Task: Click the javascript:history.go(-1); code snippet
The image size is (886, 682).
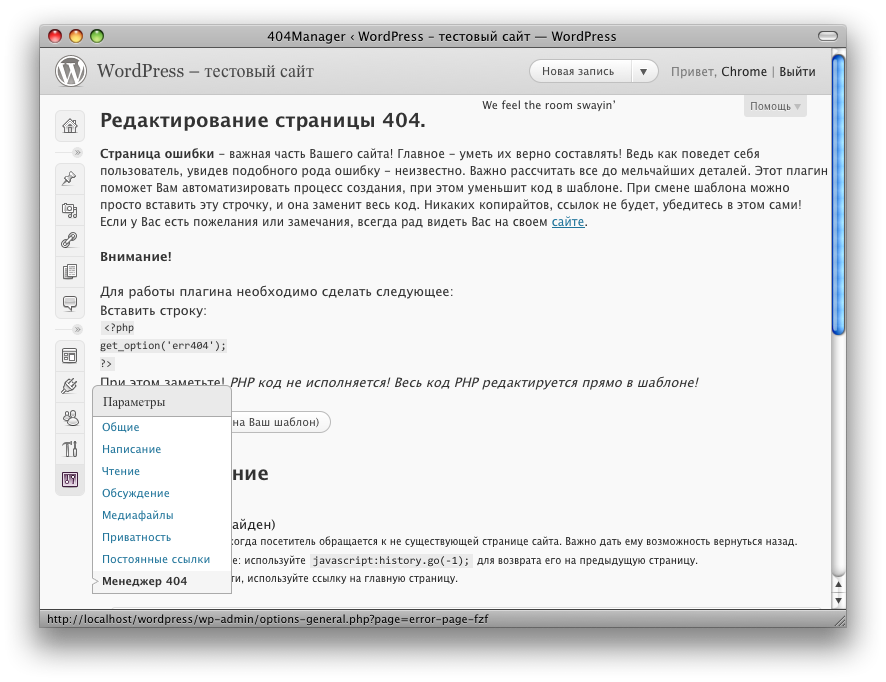Action: (x=391, y=561)
